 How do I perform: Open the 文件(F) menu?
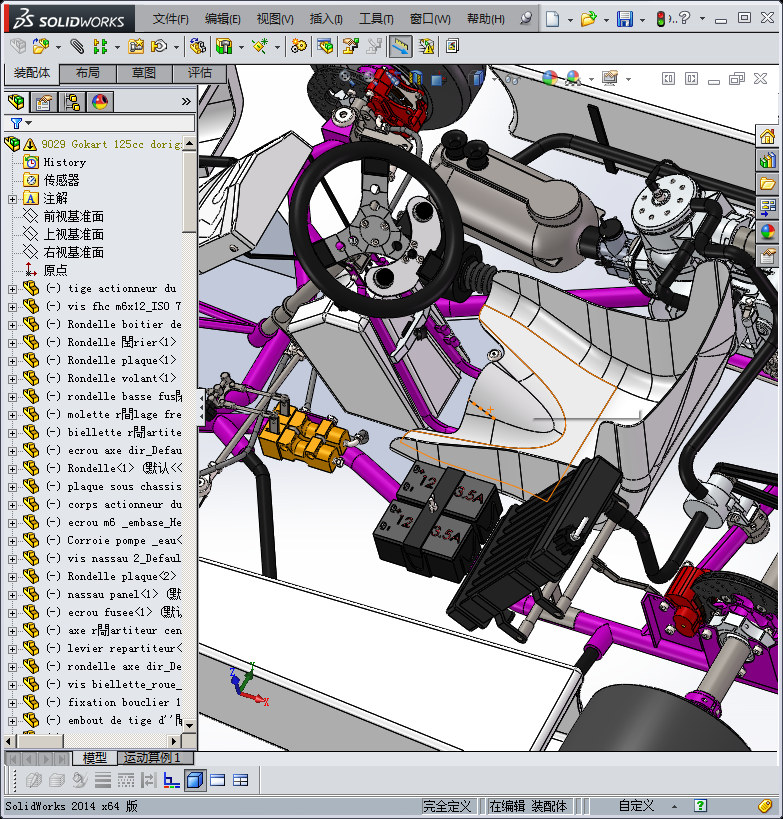tap(170, 19)
